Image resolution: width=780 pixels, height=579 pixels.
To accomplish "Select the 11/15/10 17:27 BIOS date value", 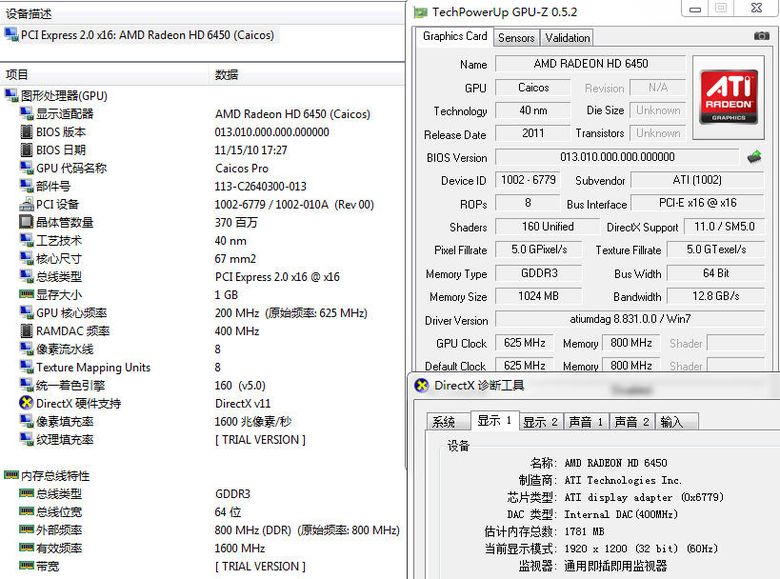I will click(x=251, y=150).
